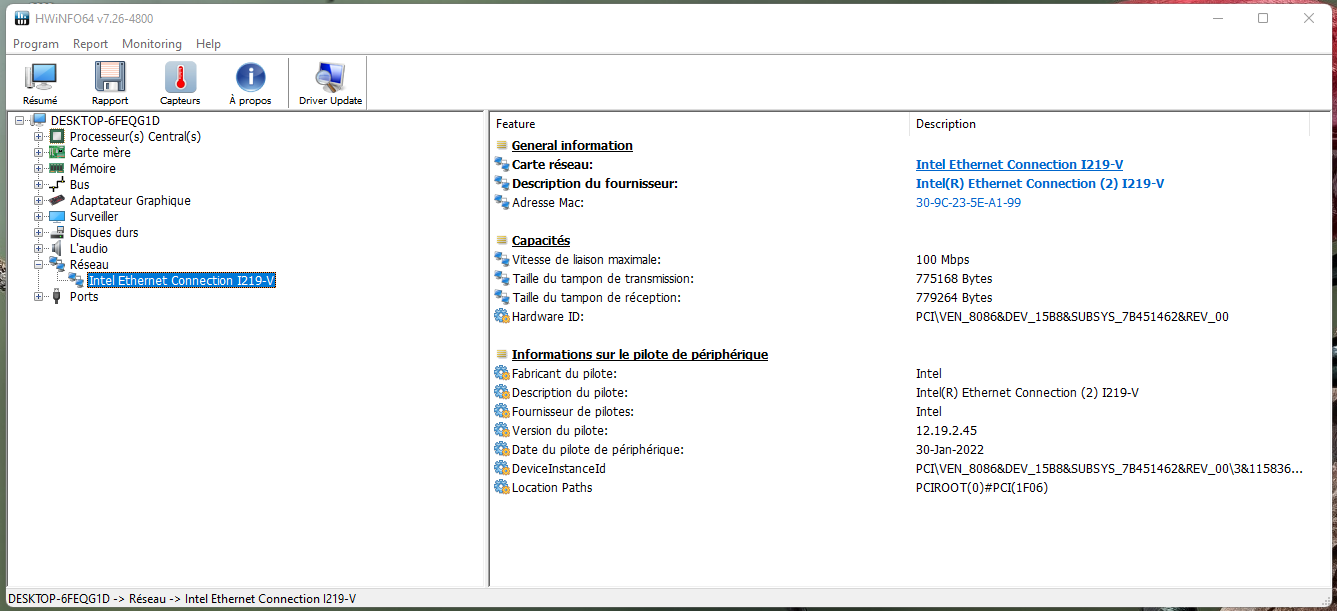Select the 100 Mbps value
Viewport: 1337px width, 611px height.
pos(942,259)
